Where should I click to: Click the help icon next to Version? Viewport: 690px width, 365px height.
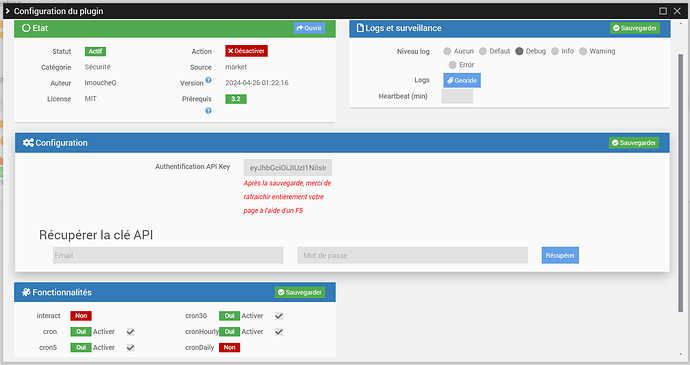pyautogui.click(x=209, y=80)
